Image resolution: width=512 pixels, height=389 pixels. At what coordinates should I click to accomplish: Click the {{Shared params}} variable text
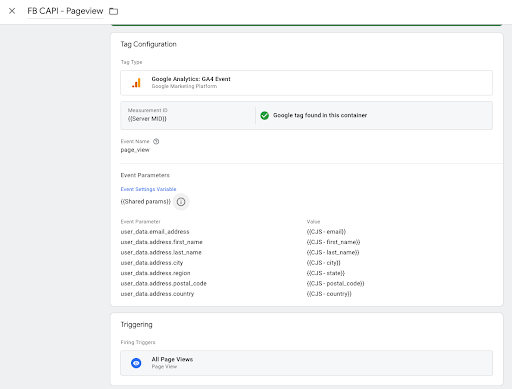[146, 202]
